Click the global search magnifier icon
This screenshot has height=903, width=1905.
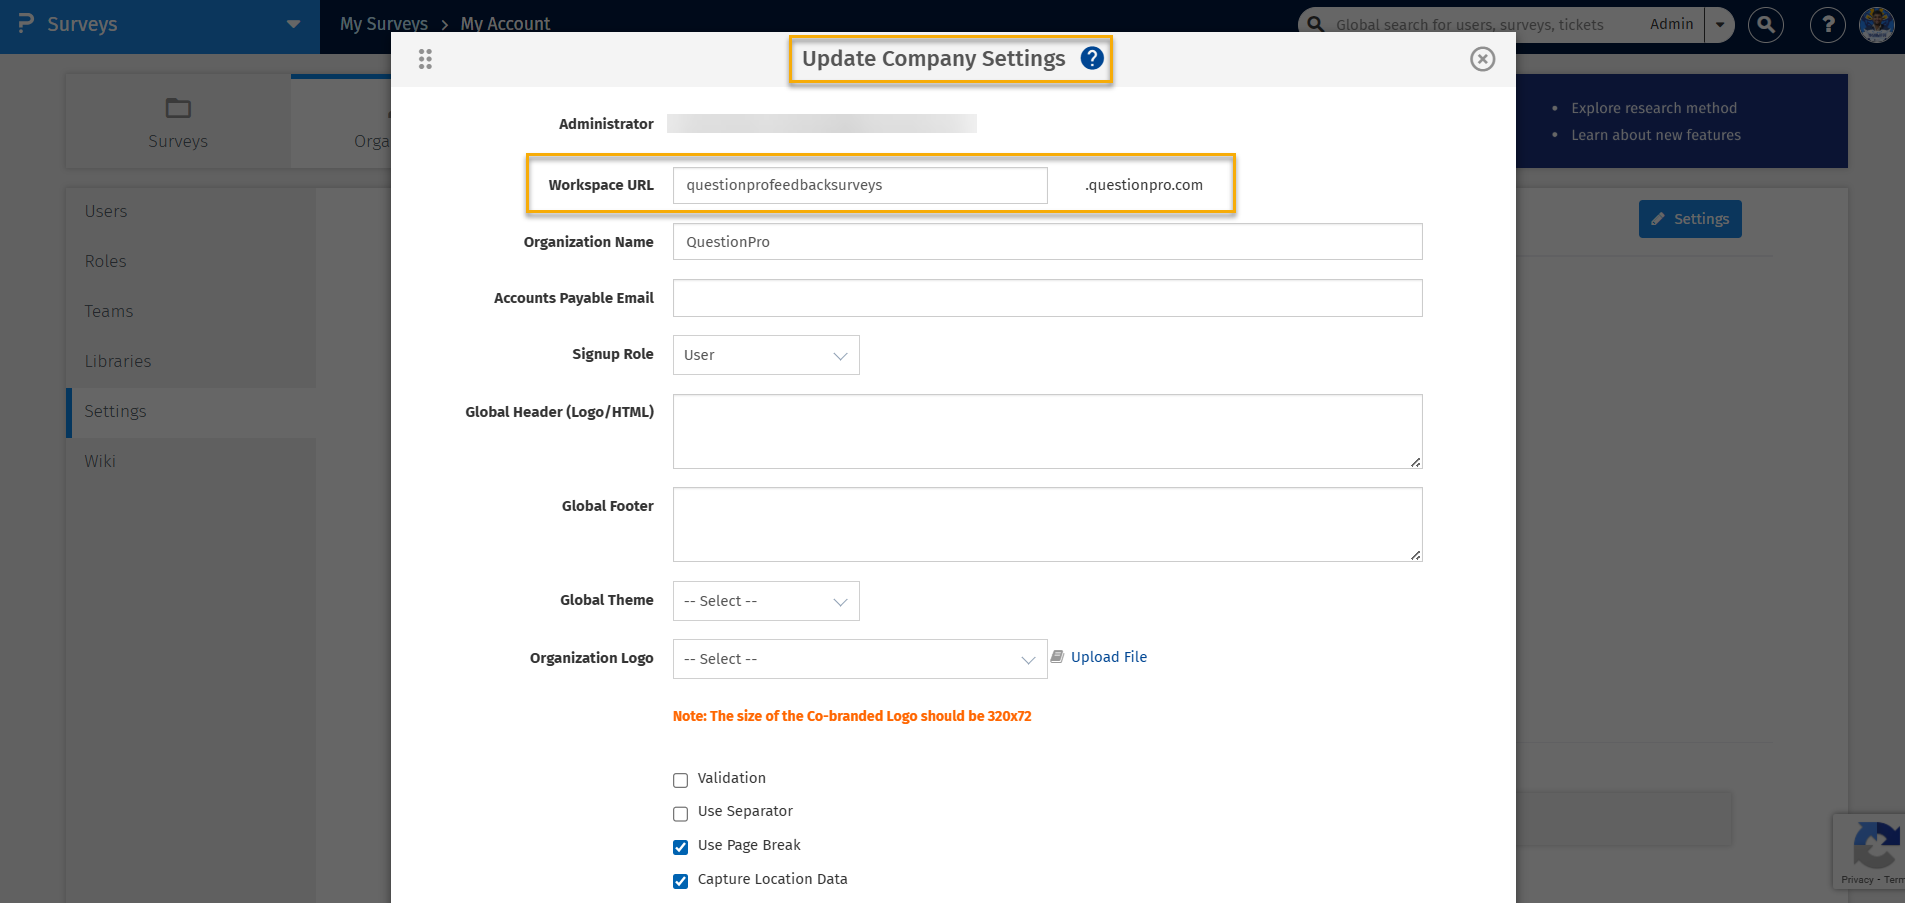(1316, 24)
